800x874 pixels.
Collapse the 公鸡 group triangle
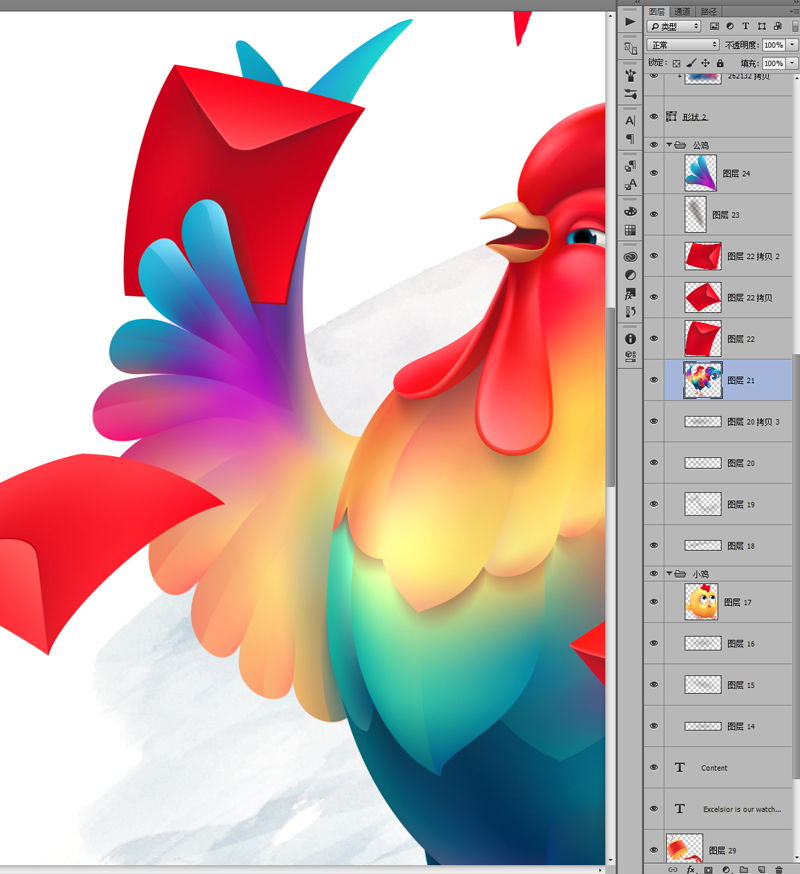pos(669,145)
